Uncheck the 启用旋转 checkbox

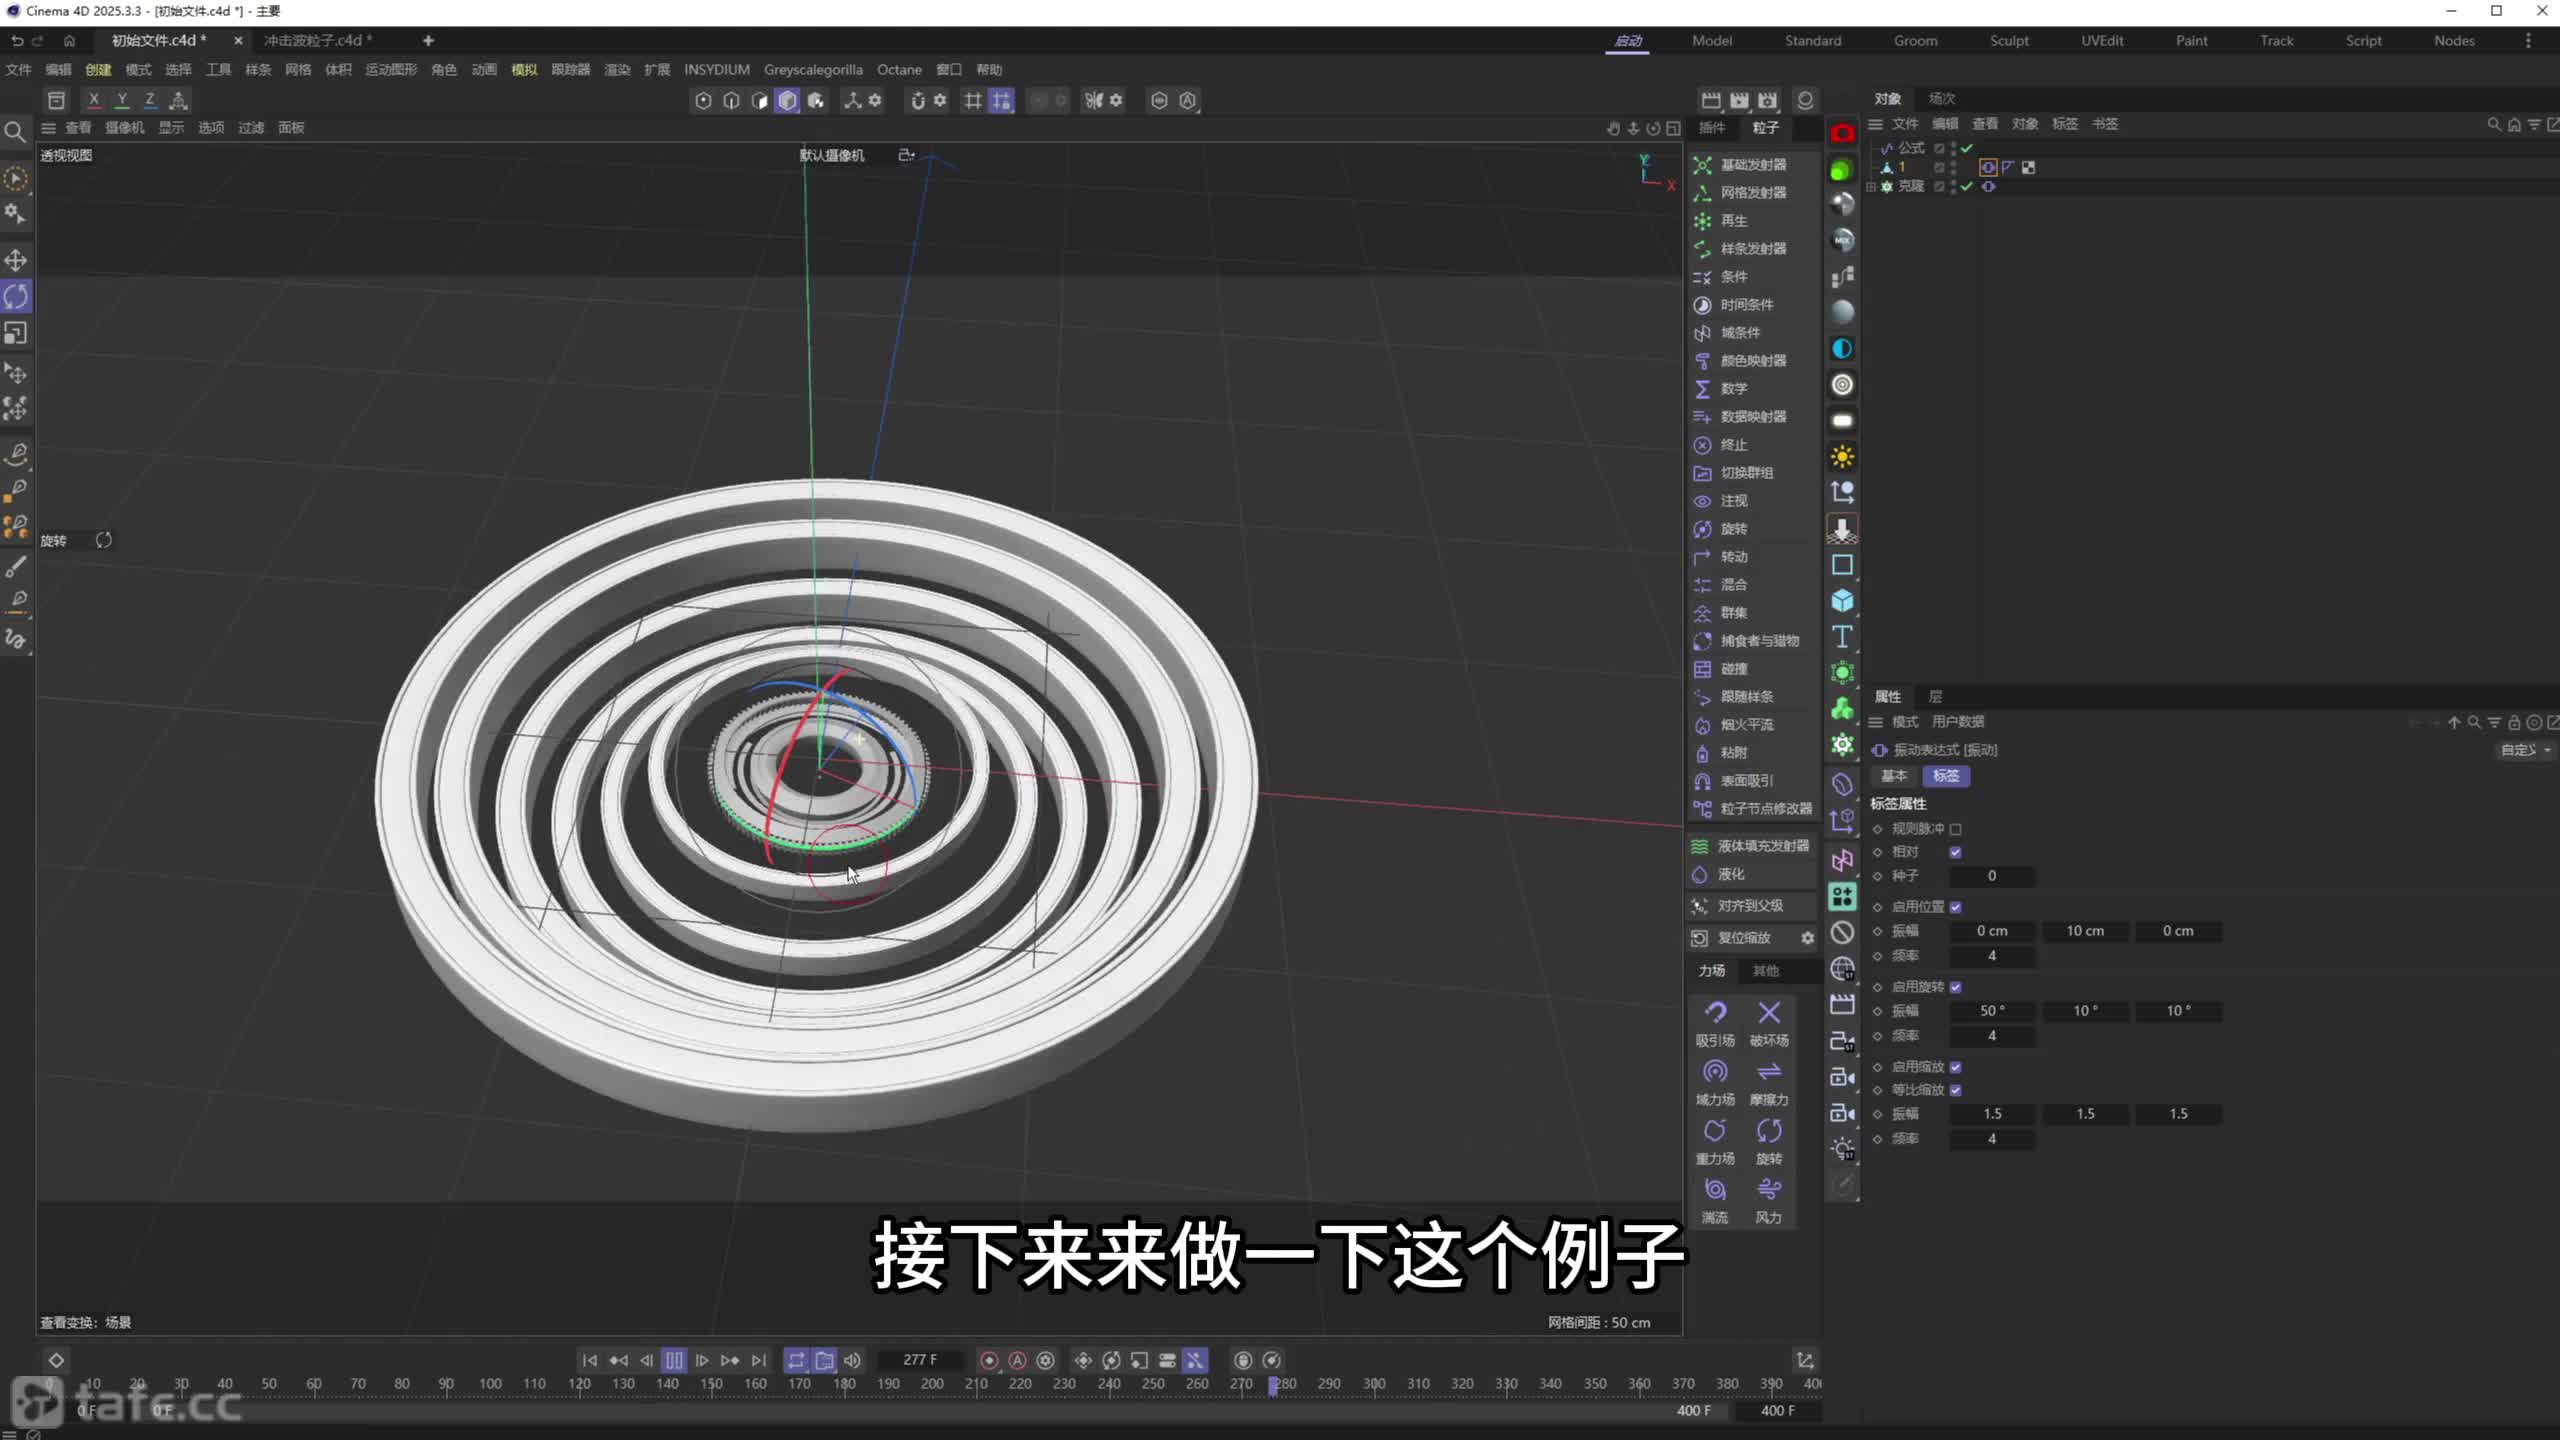tap(1956, 987)
